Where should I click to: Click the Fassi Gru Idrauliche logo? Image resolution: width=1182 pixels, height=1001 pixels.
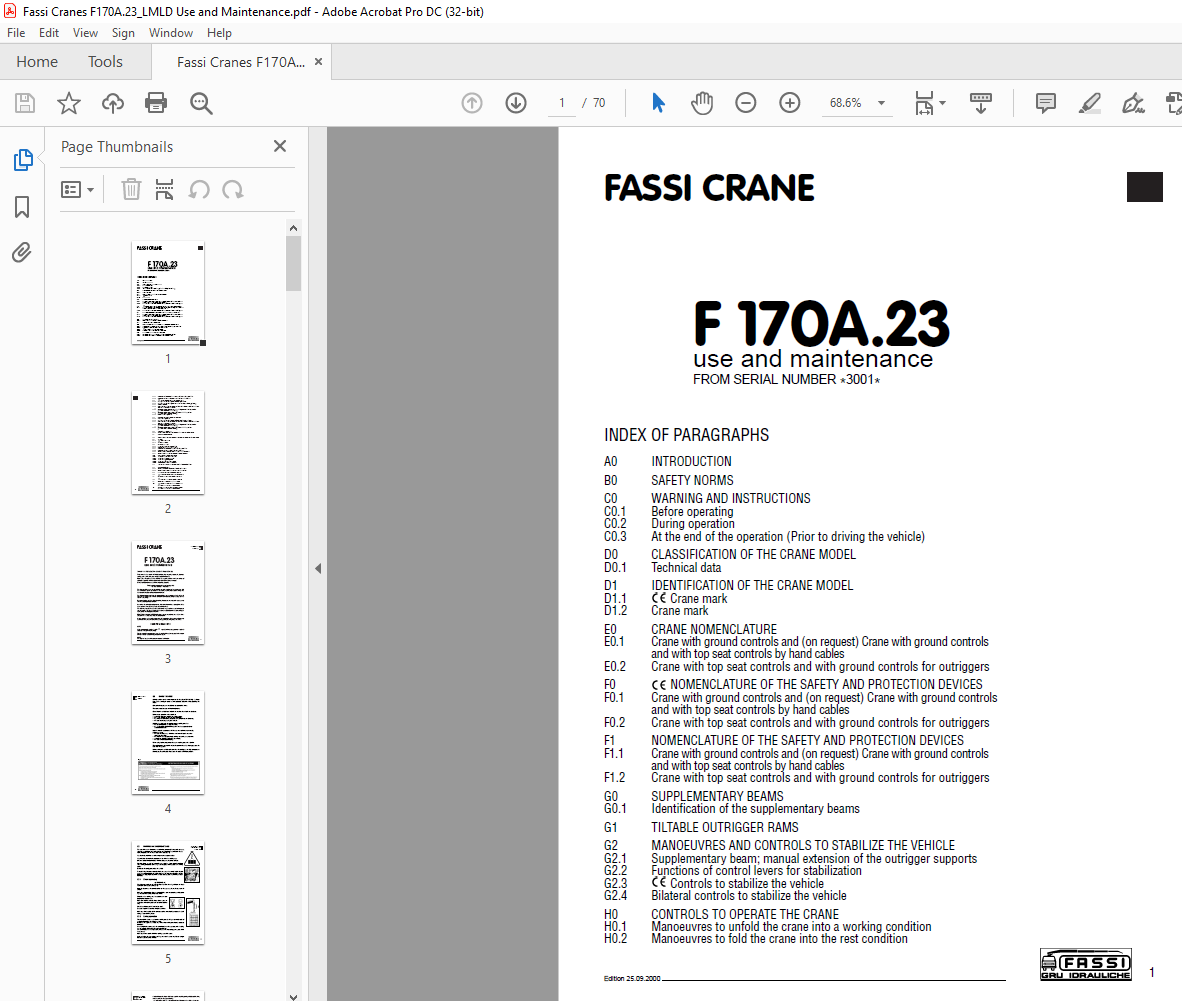click(x=1086, y=964)
